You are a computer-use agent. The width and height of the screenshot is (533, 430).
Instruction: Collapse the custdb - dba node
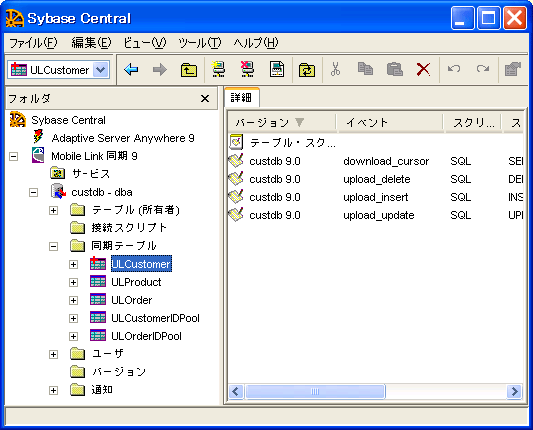tap(33, 192)
